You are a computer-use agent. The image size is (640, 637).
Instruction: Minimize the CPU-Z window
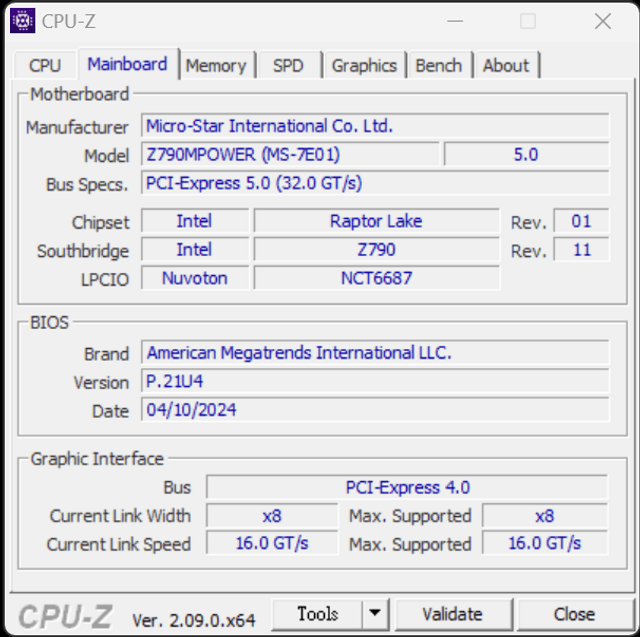[455, 21]
